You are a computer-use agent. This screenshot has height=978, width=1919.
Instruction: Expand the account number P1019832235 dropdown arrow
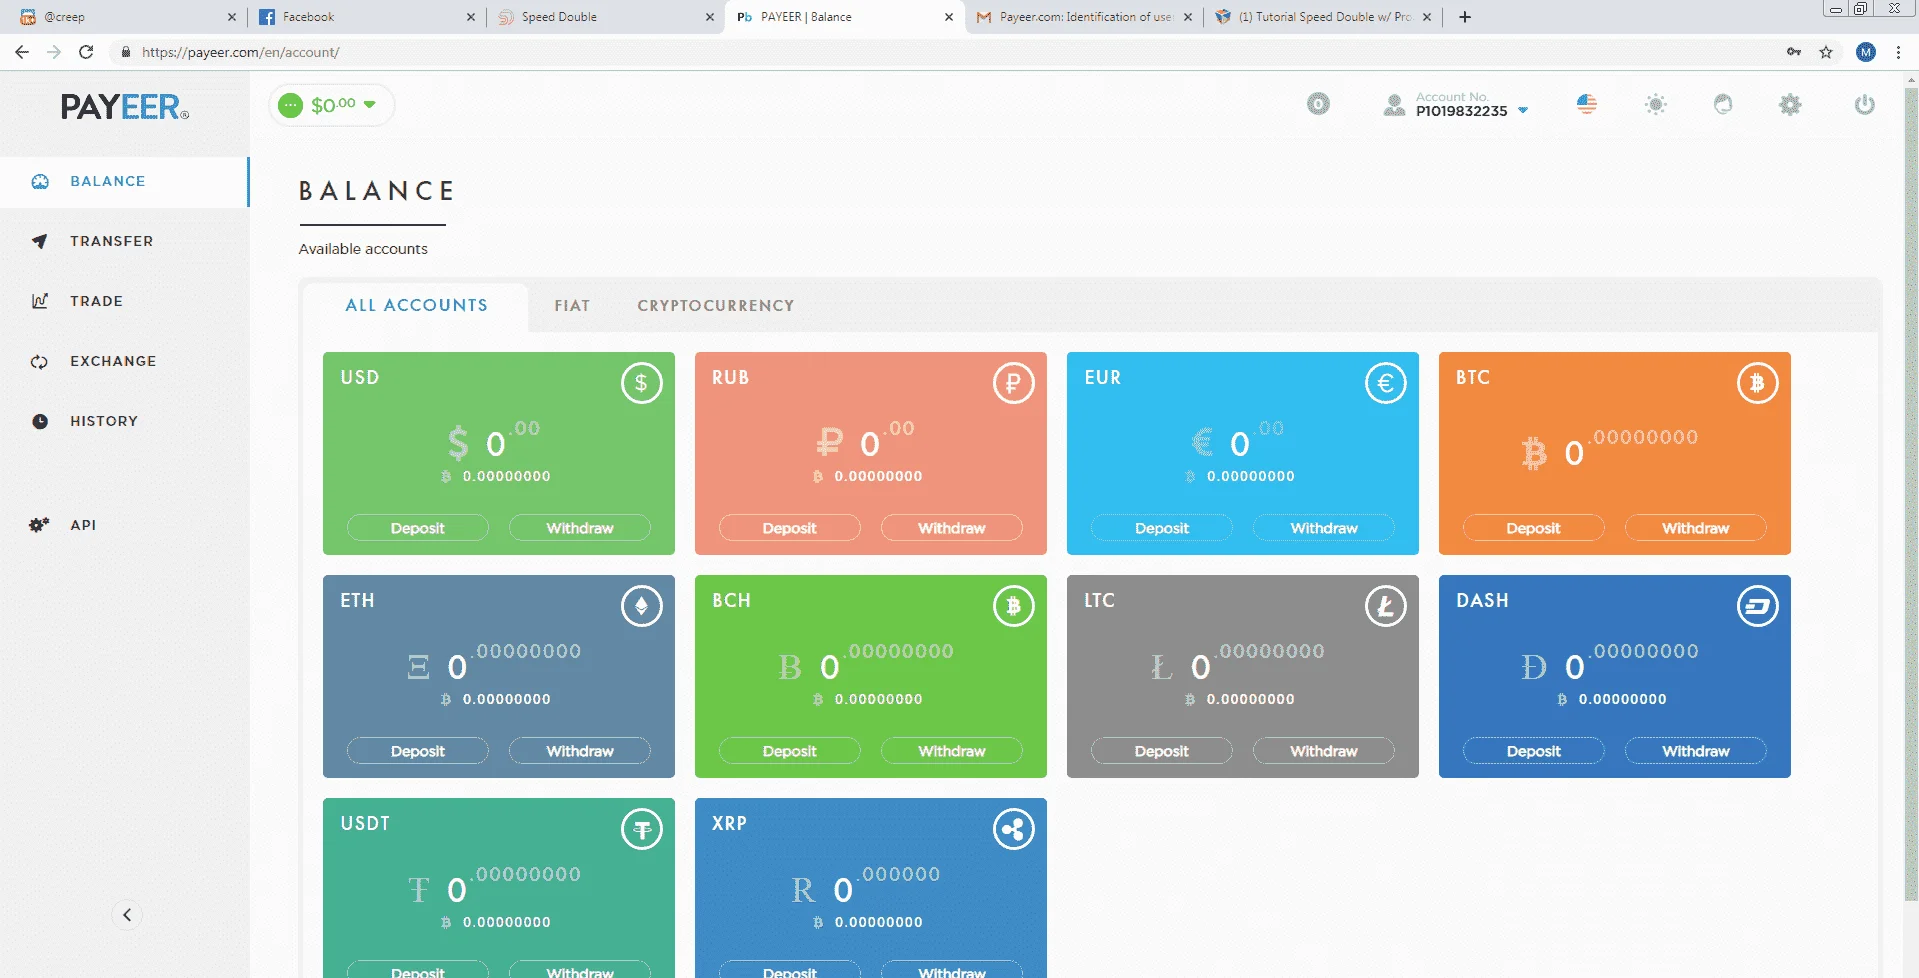point(1523,111)
